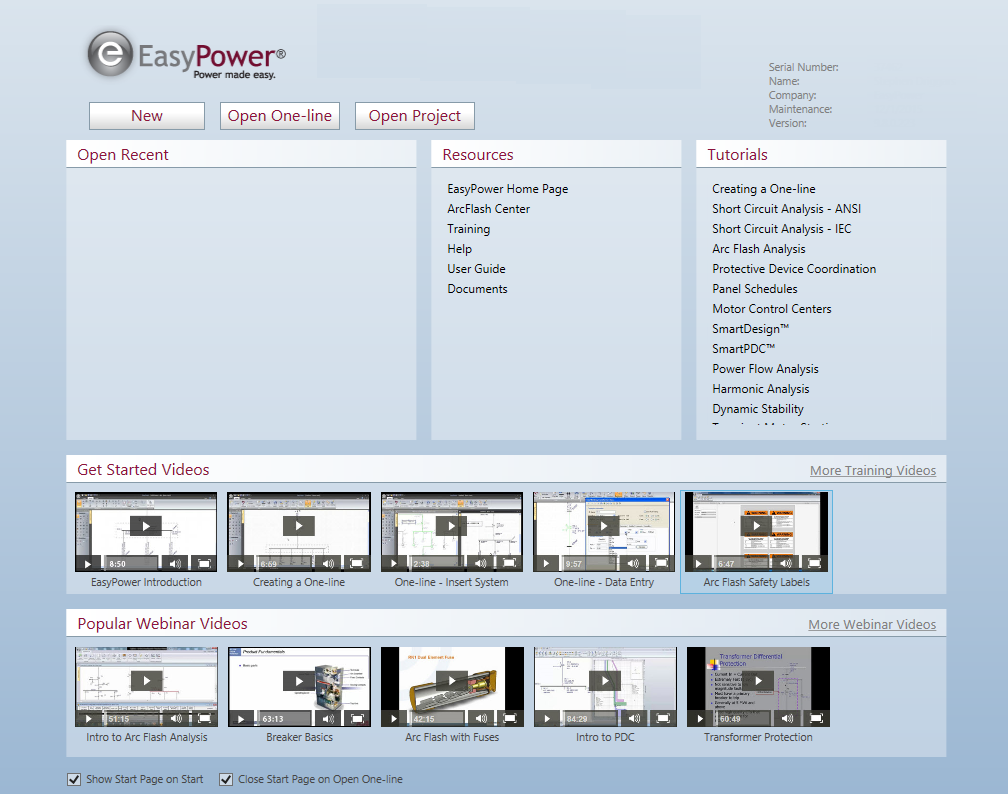Play the EasyPower Introduction video
Image resolution: width=1008 pixels, height=794 pixels.
coord(146,526)
